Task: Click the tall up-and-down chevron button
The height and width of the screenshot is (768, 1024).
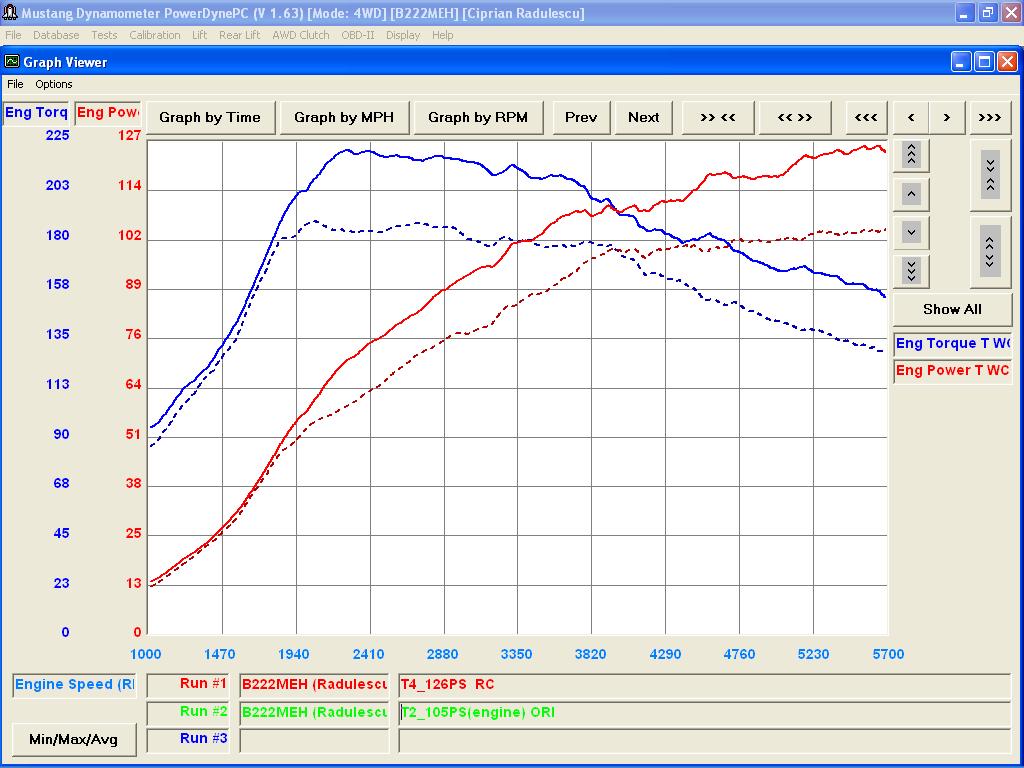Action: tap(990, 252)
